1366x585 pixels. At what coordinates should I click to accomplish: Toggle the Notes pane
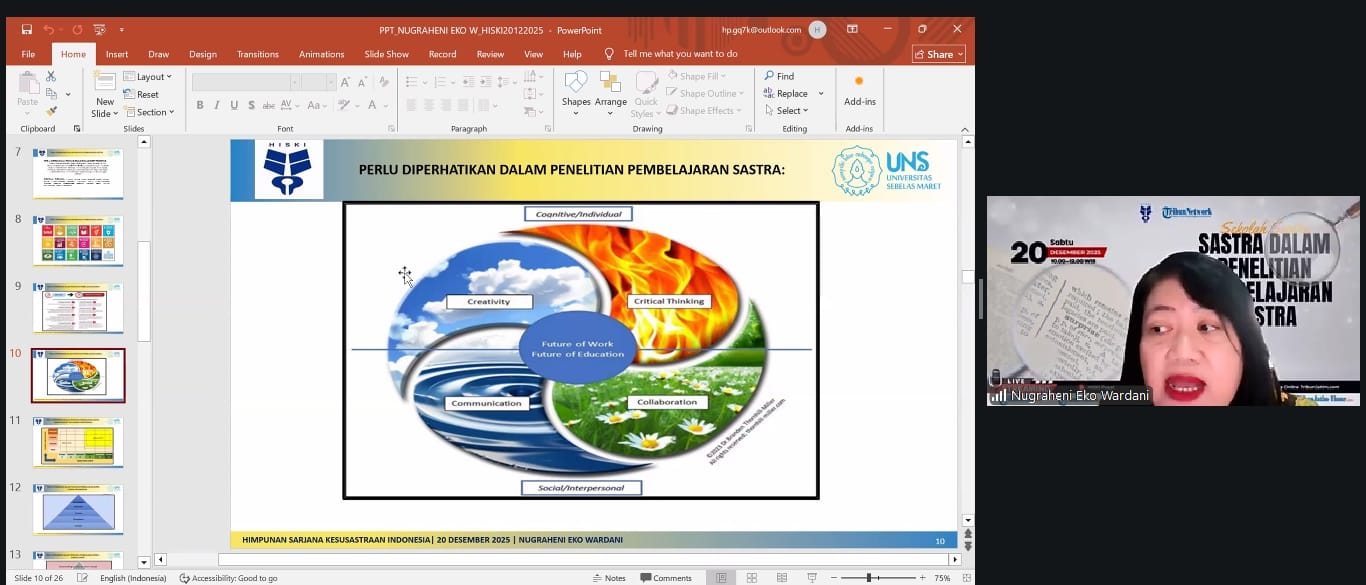tap(608, 578)
